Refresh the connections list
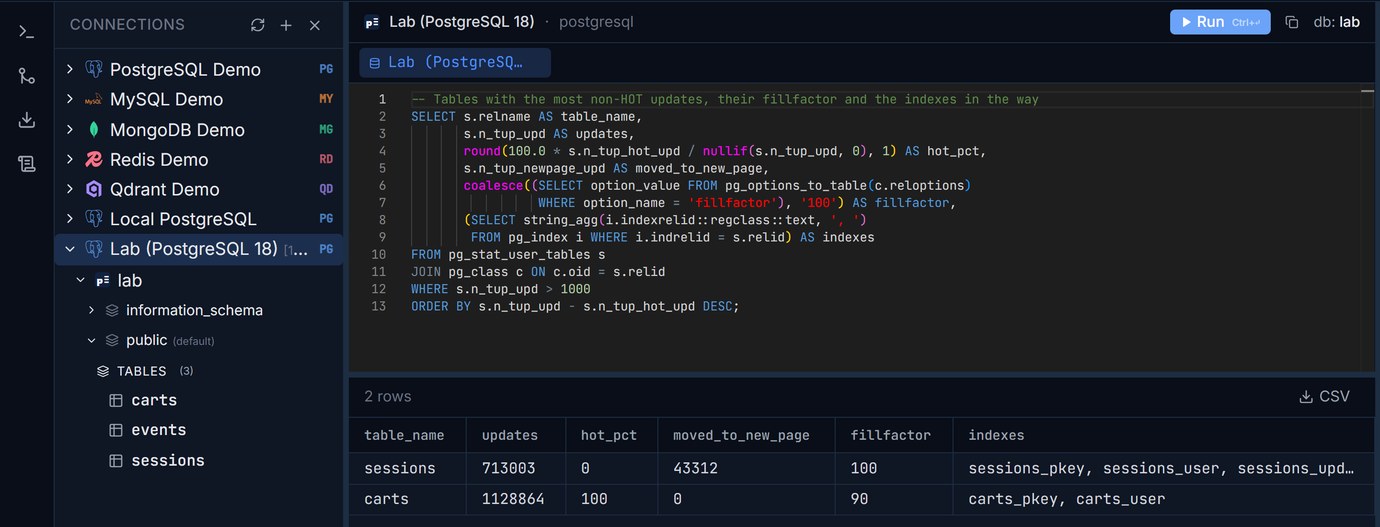1380x527 pixels. [257, 25]
